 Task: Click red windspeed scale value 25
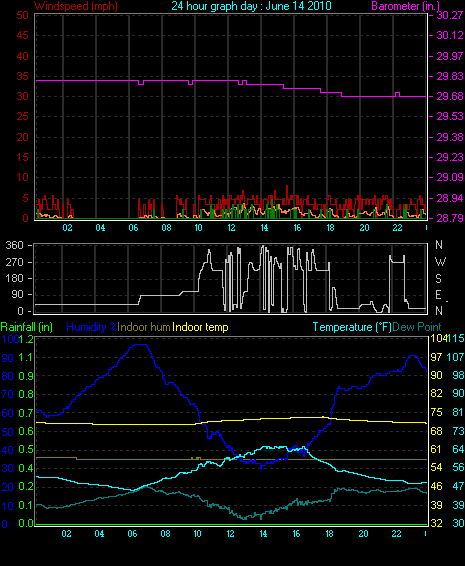pos(22,116)
